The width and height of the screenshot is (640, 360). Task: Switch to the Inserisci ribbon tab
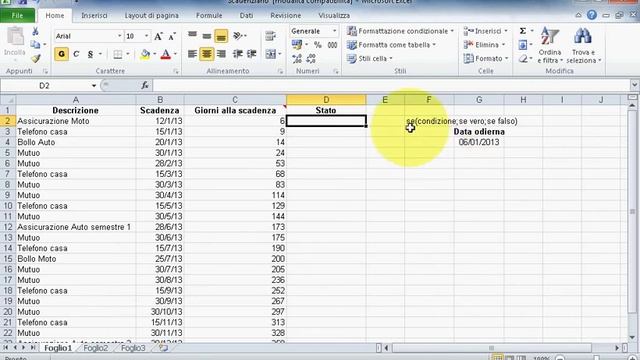(94, 16)
